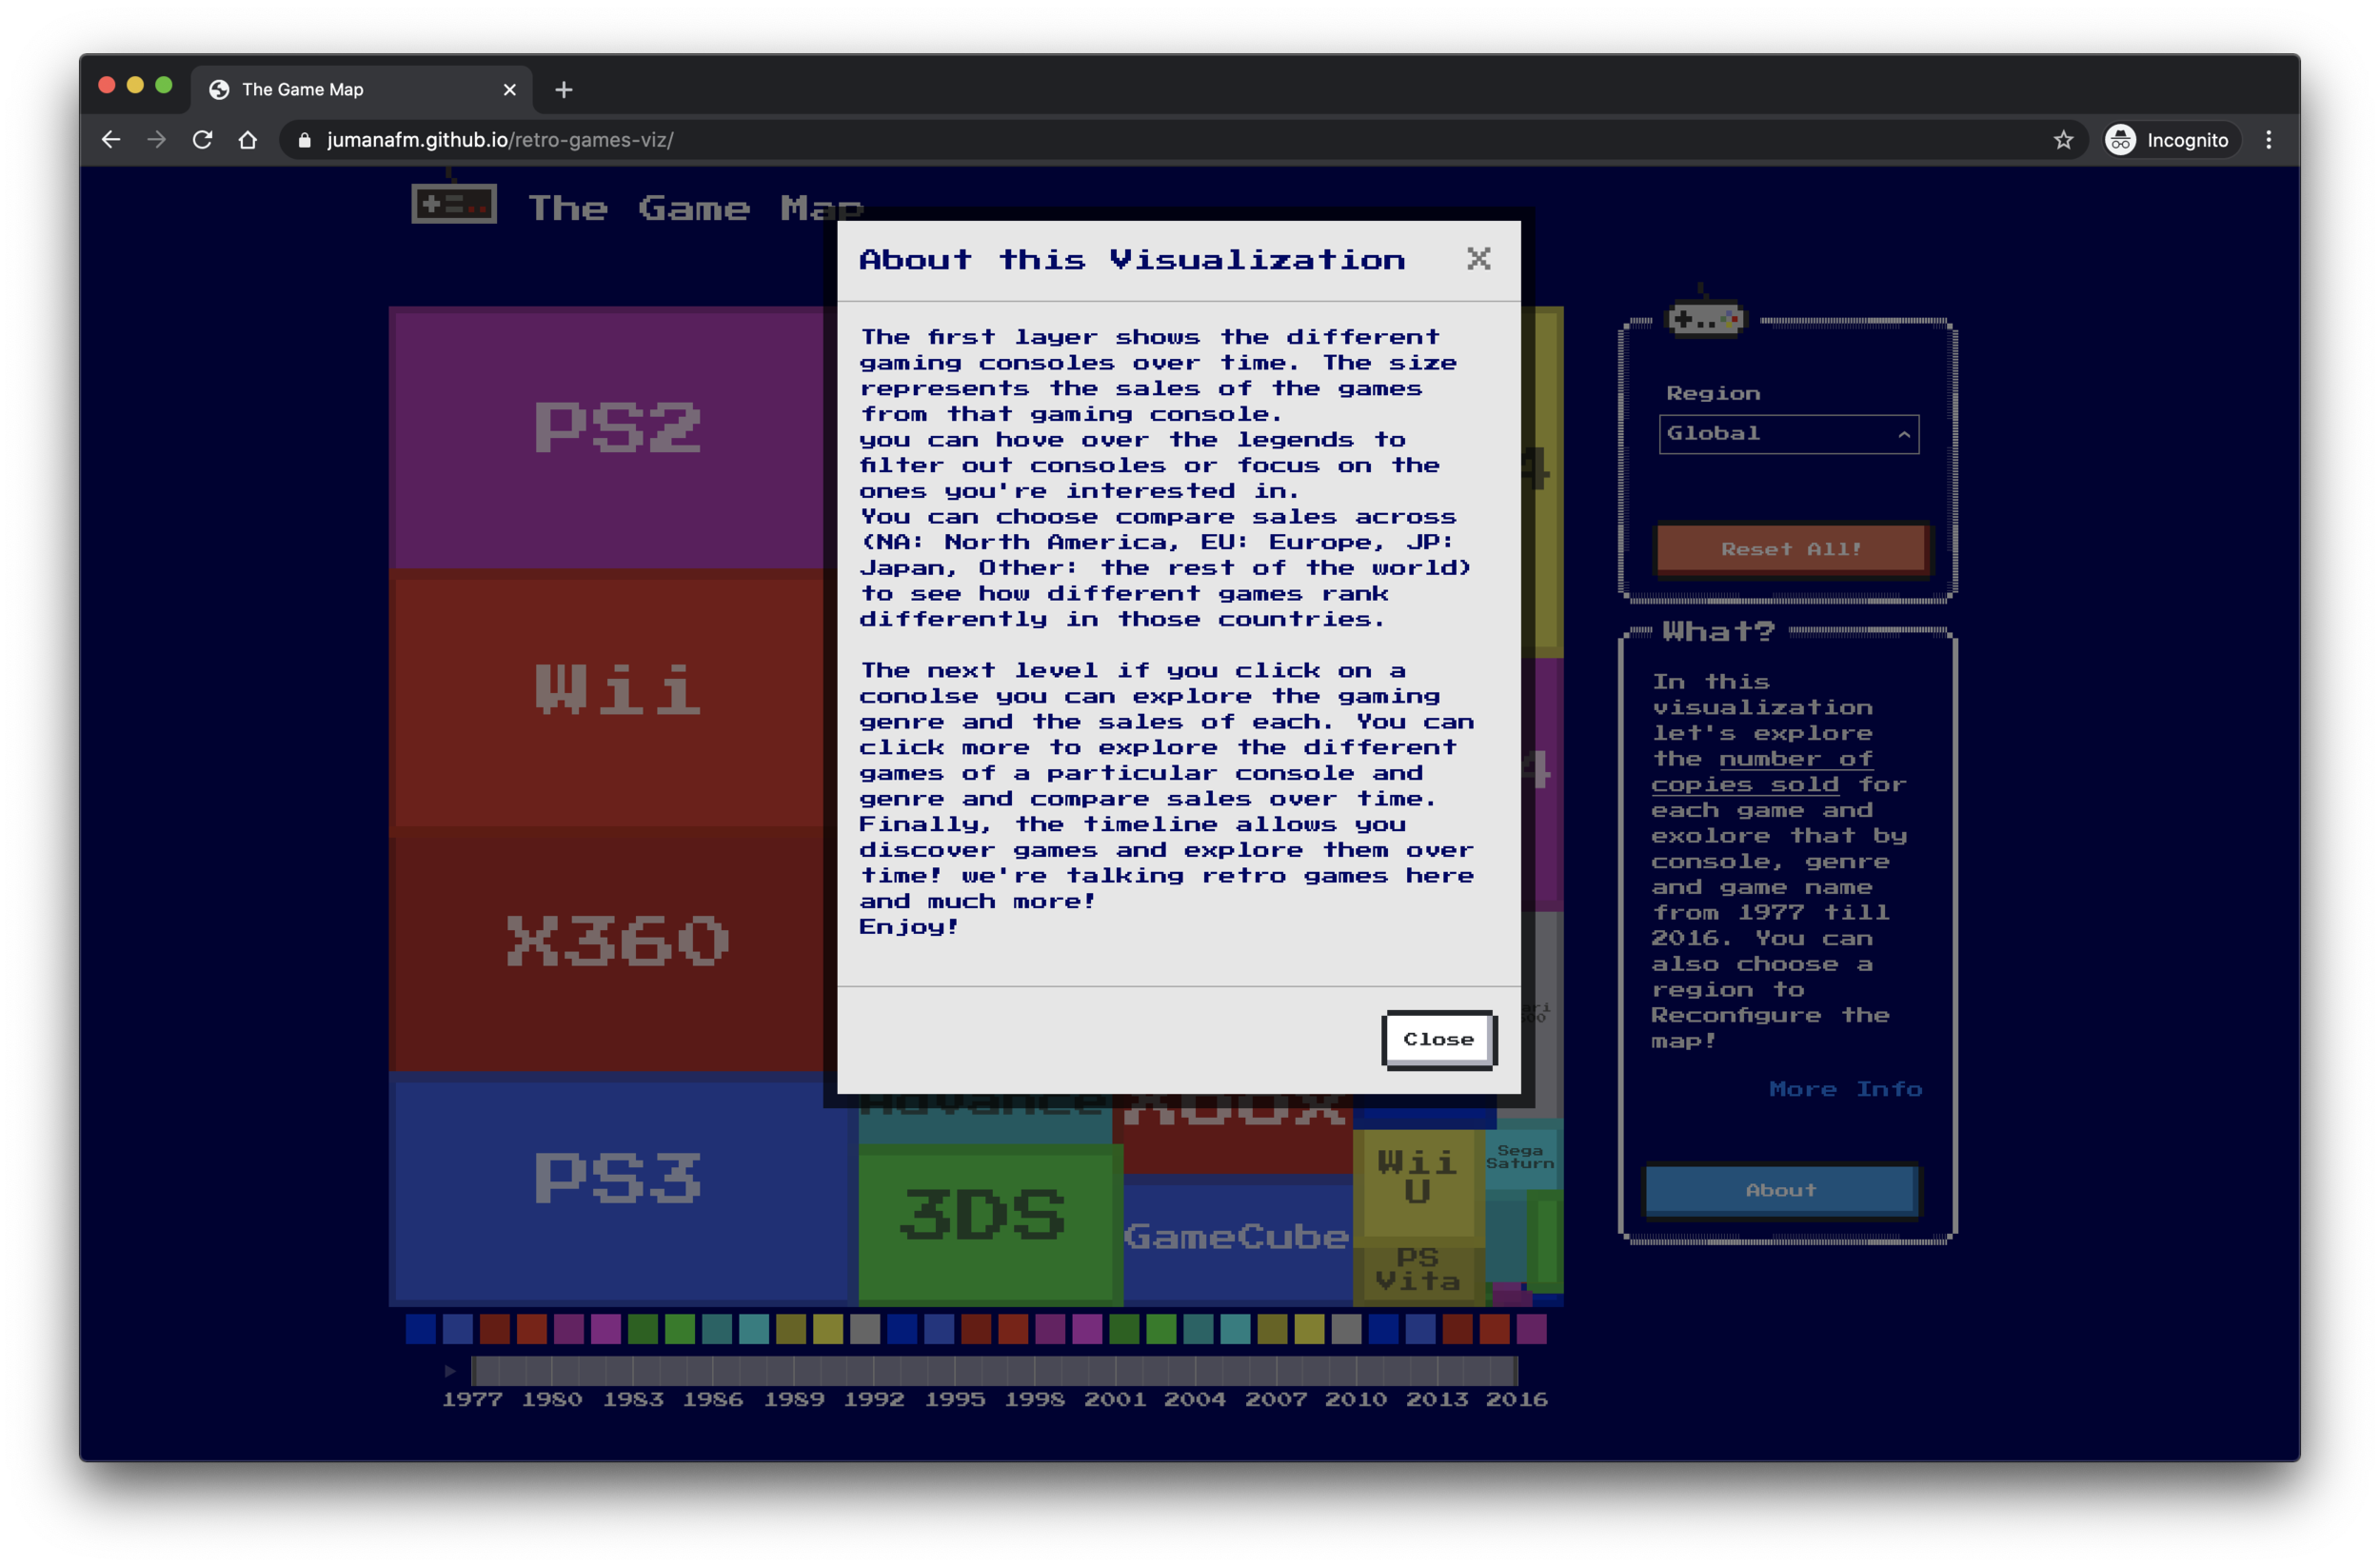Click the 2007 year label on the timeline

[1276, 1400]
